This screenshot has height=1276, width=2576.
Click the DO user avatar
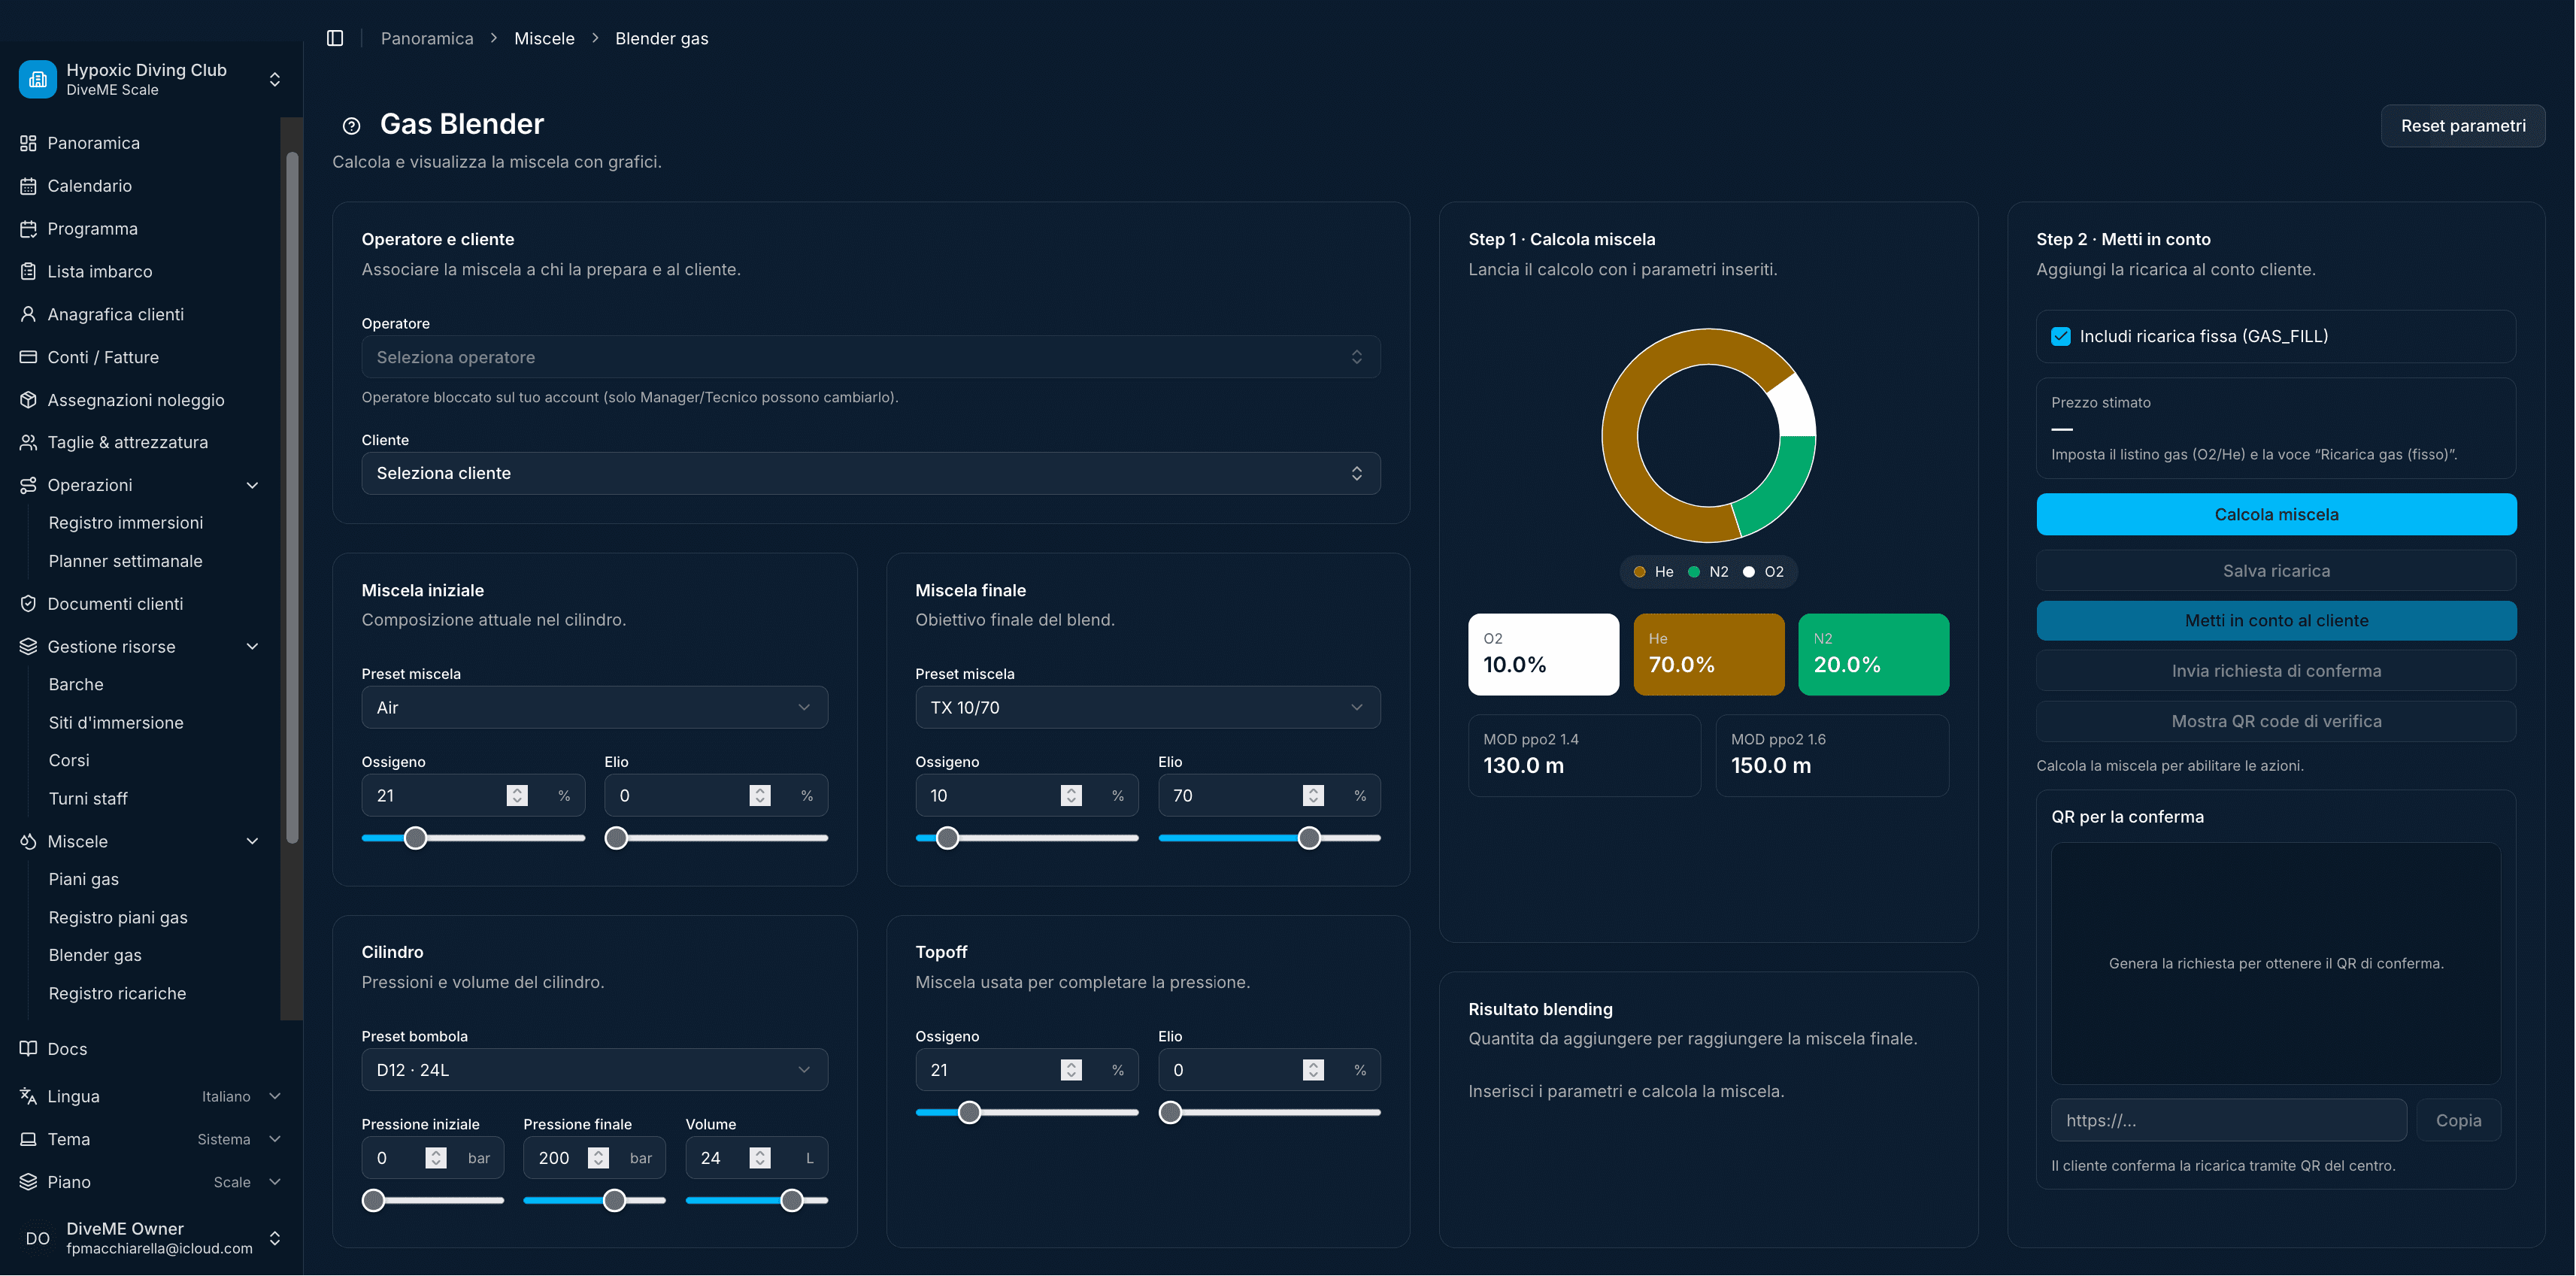(x=38, y=1238)
